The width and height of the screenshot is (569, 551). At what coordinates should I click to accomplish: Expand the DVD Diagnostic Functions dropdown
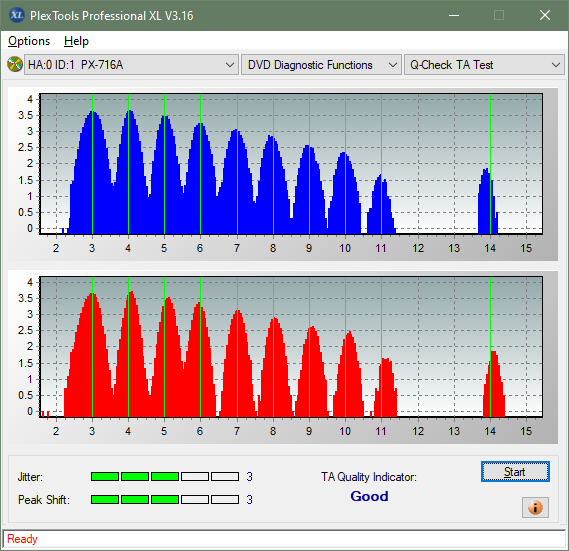321,65
